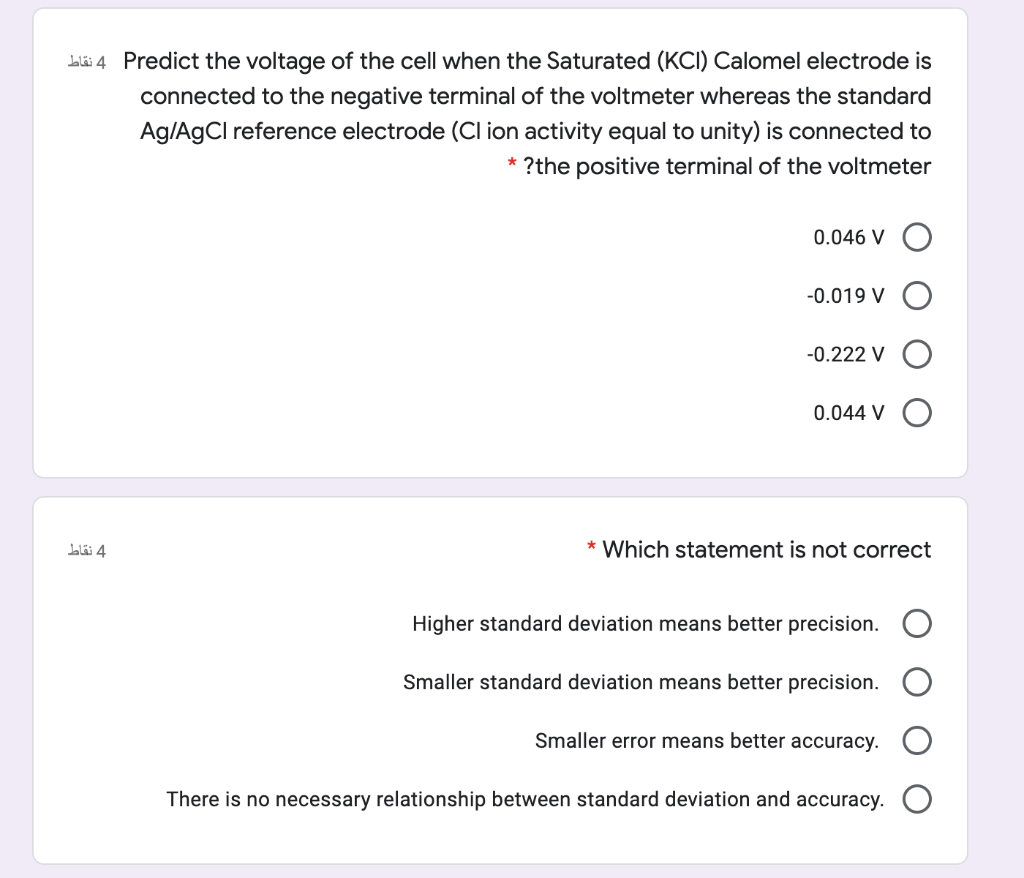Click the '0.046 V' answer label text
Image resolution: width=1024 pixels, height=878 pixels.
pyautogui.click(x=848, y=237)
